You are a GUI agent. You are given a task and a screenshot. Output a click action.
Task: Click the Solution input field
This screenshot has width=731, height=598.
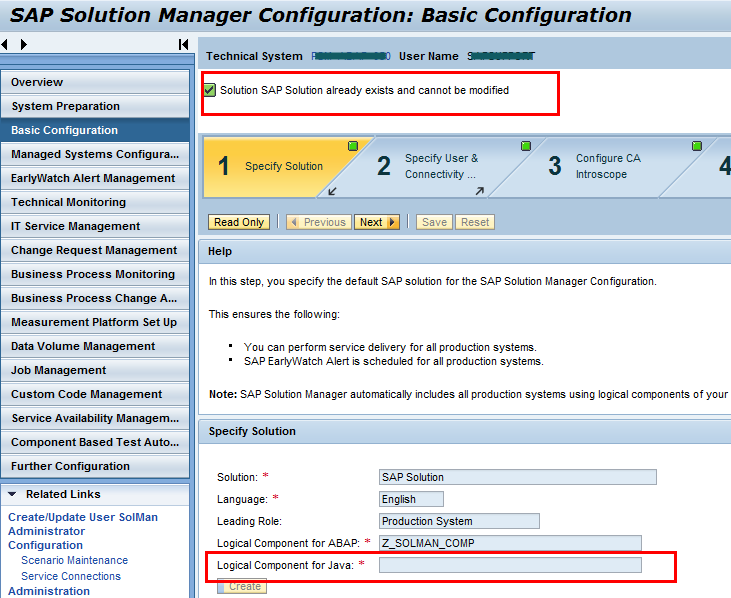pos(517,477)
